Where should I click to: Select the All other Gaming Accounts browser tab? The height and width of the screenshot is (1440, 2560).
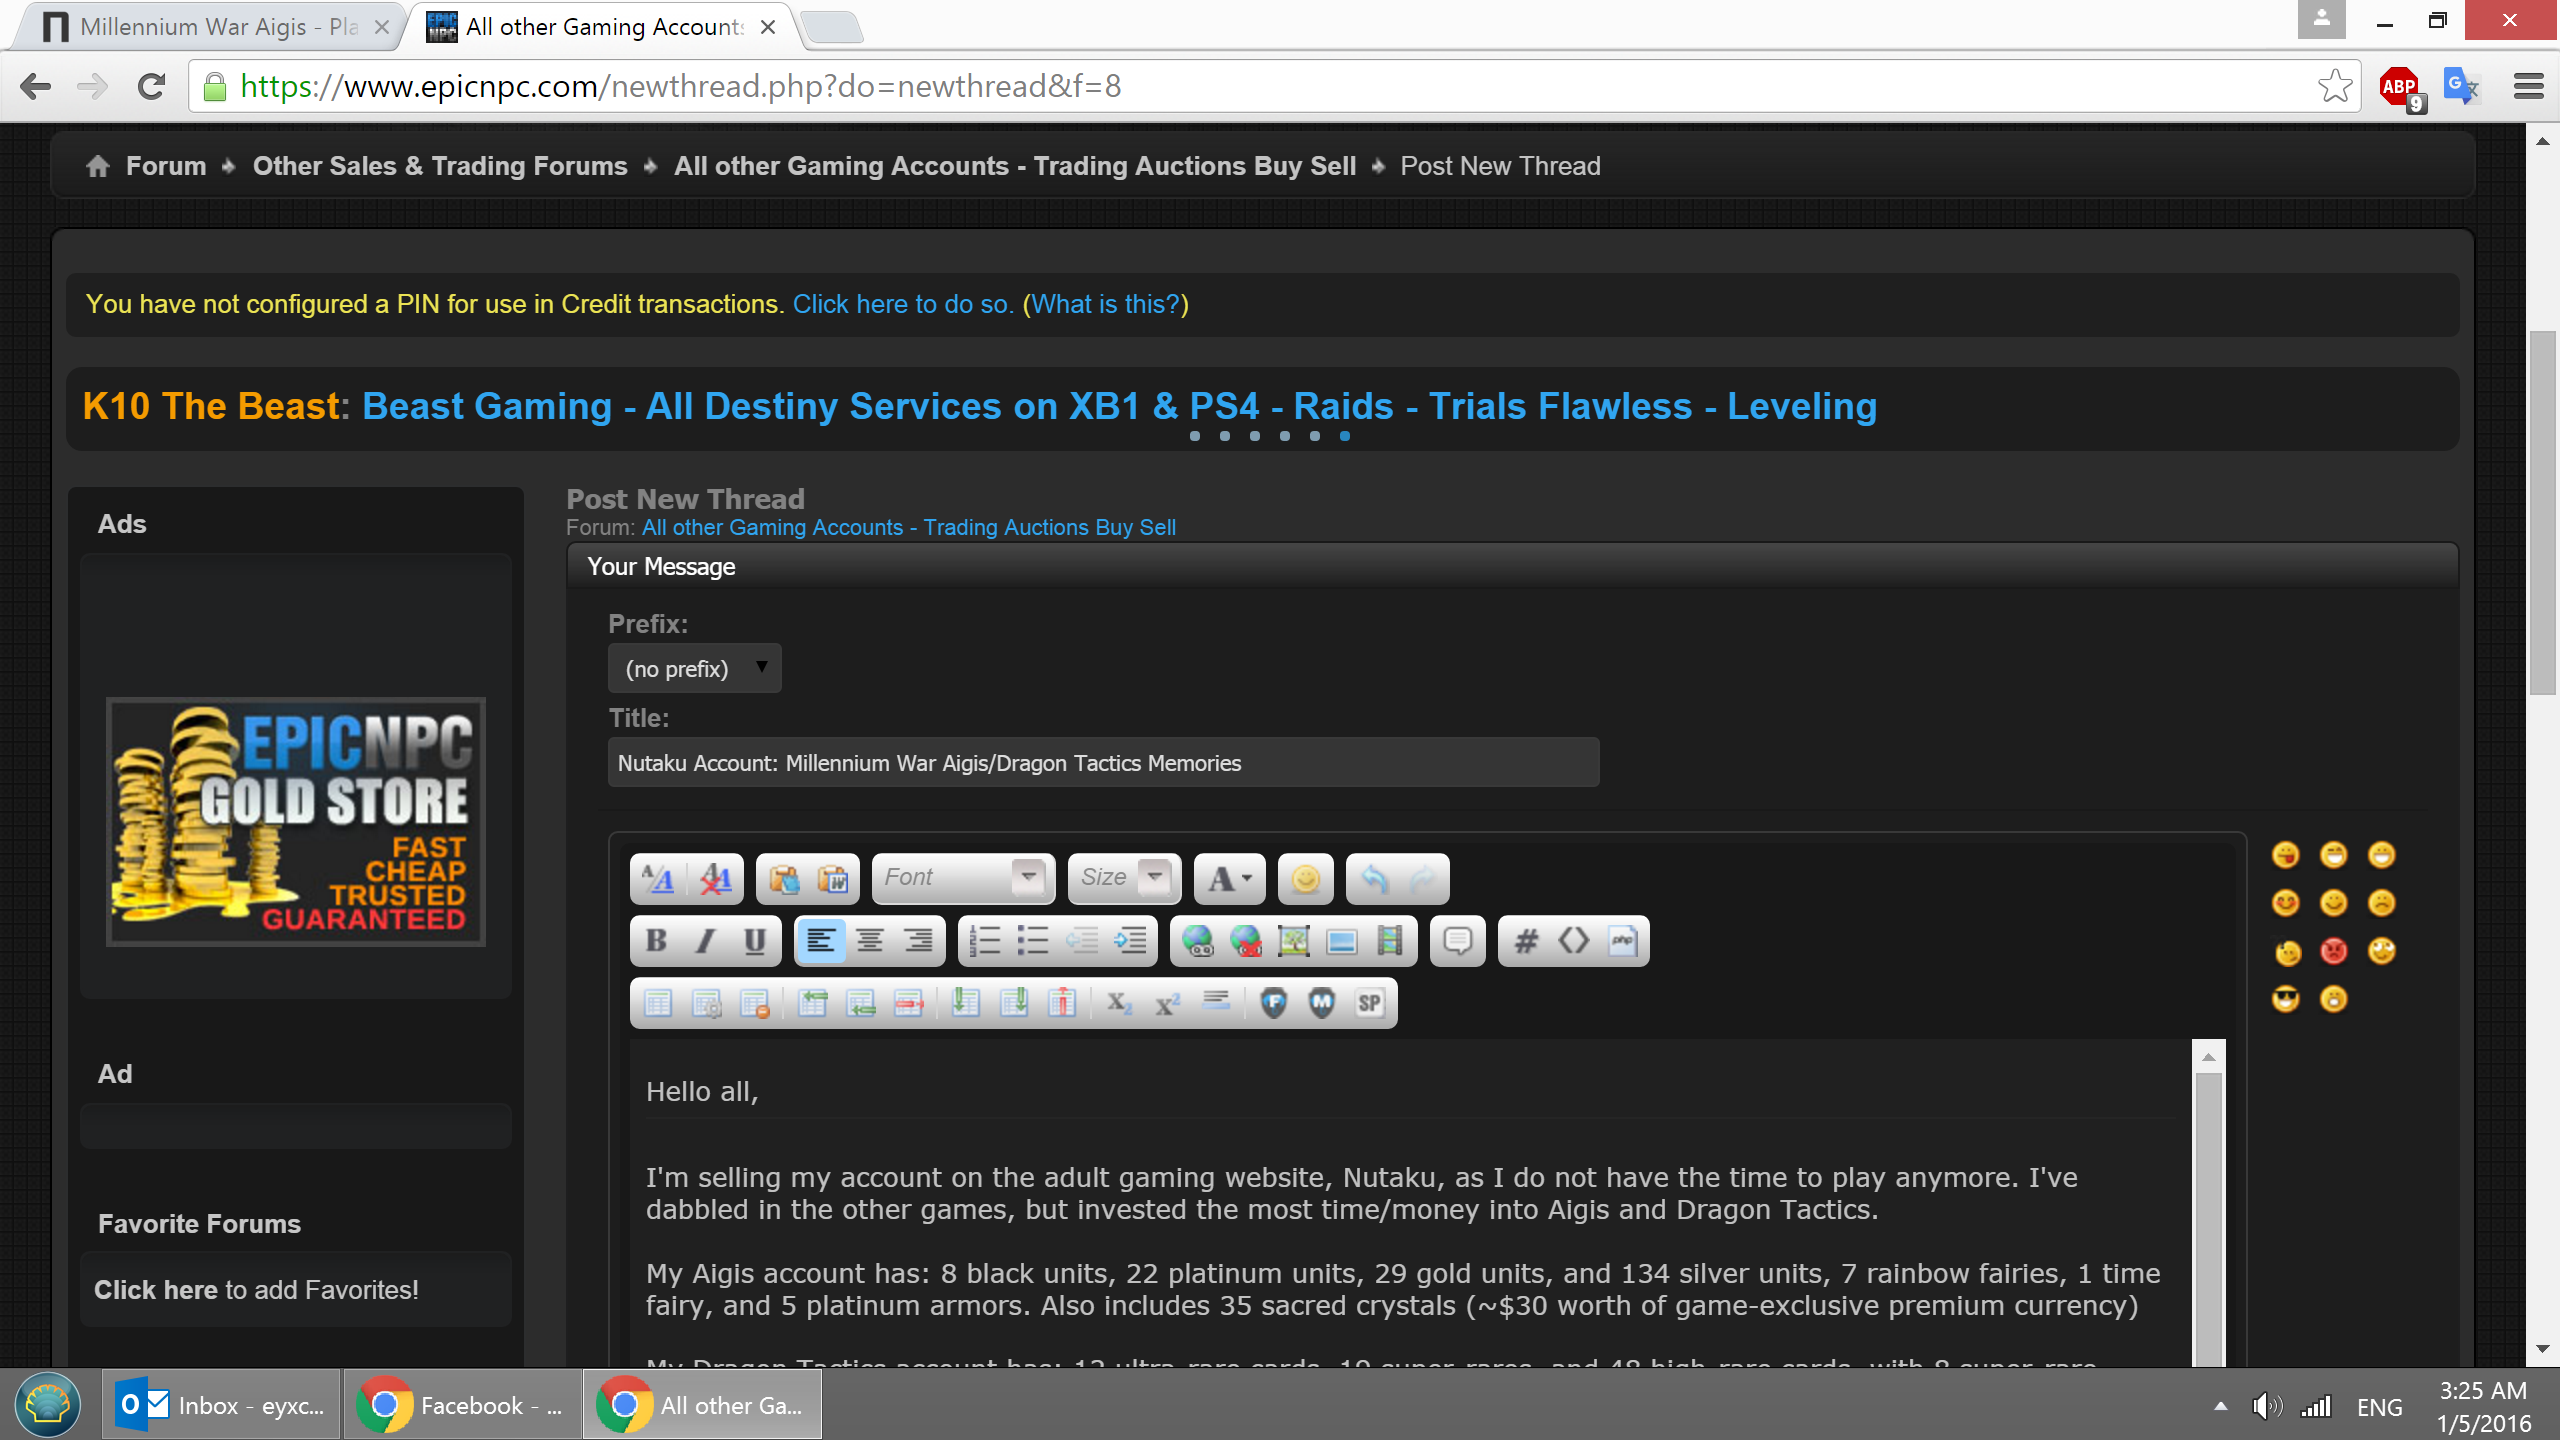600,27
